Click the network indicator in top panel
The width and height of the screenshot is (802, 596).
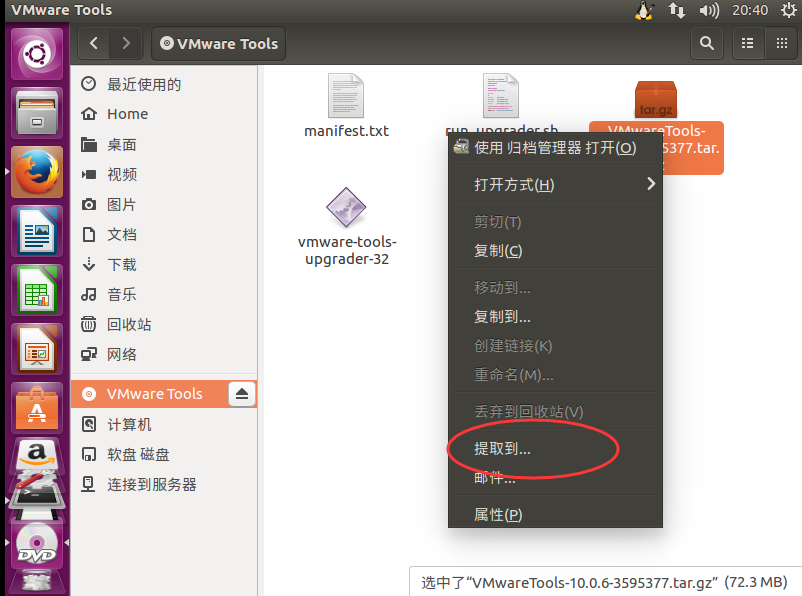pos(677,10)
